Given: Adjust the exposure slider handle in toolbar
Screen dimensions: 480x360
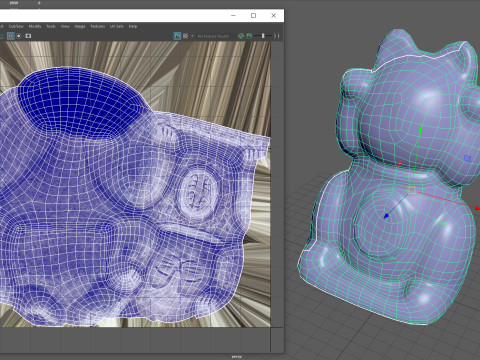Looking at the screenshot, I should (x=263, y=36).
